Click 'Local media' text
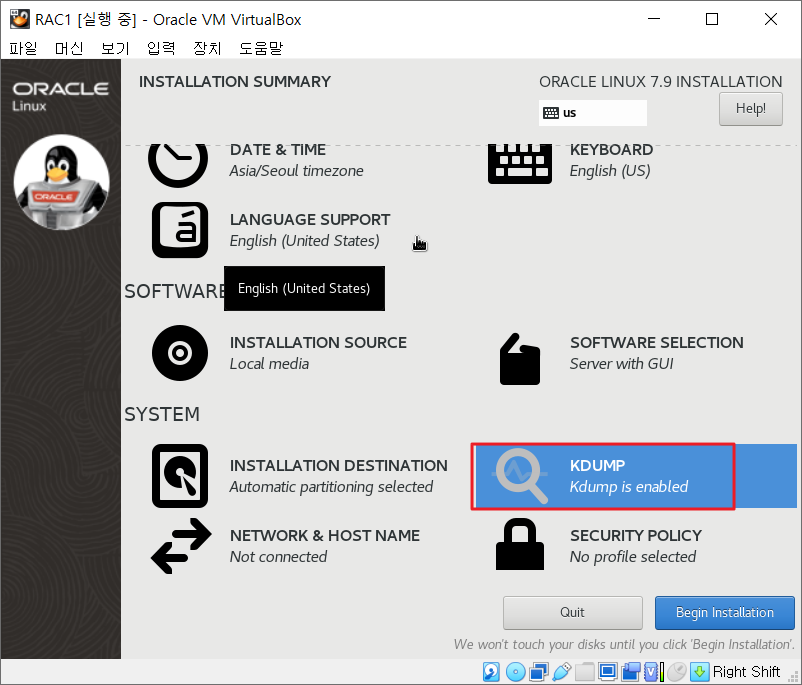802x685 pixels. pos(269,364)
